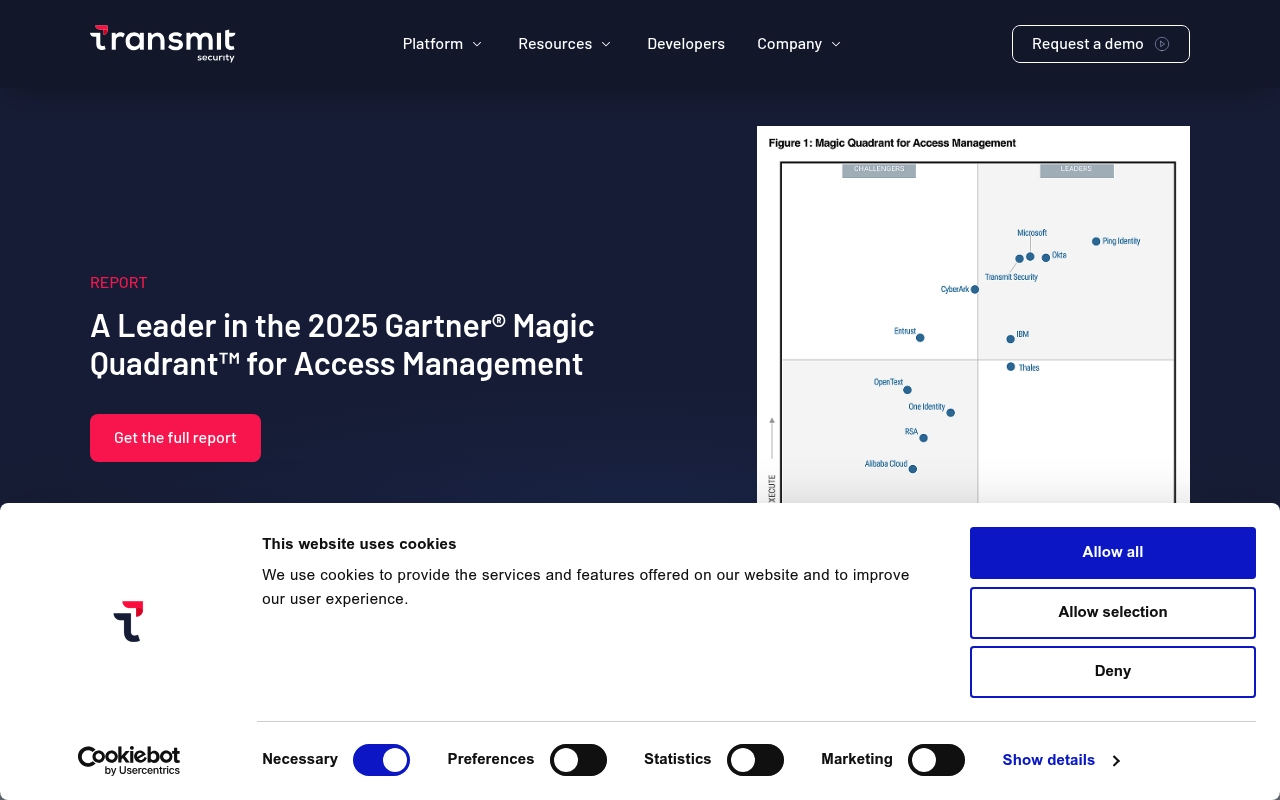Go to the Developers page
1280x800 pixels.
point(686,44)
